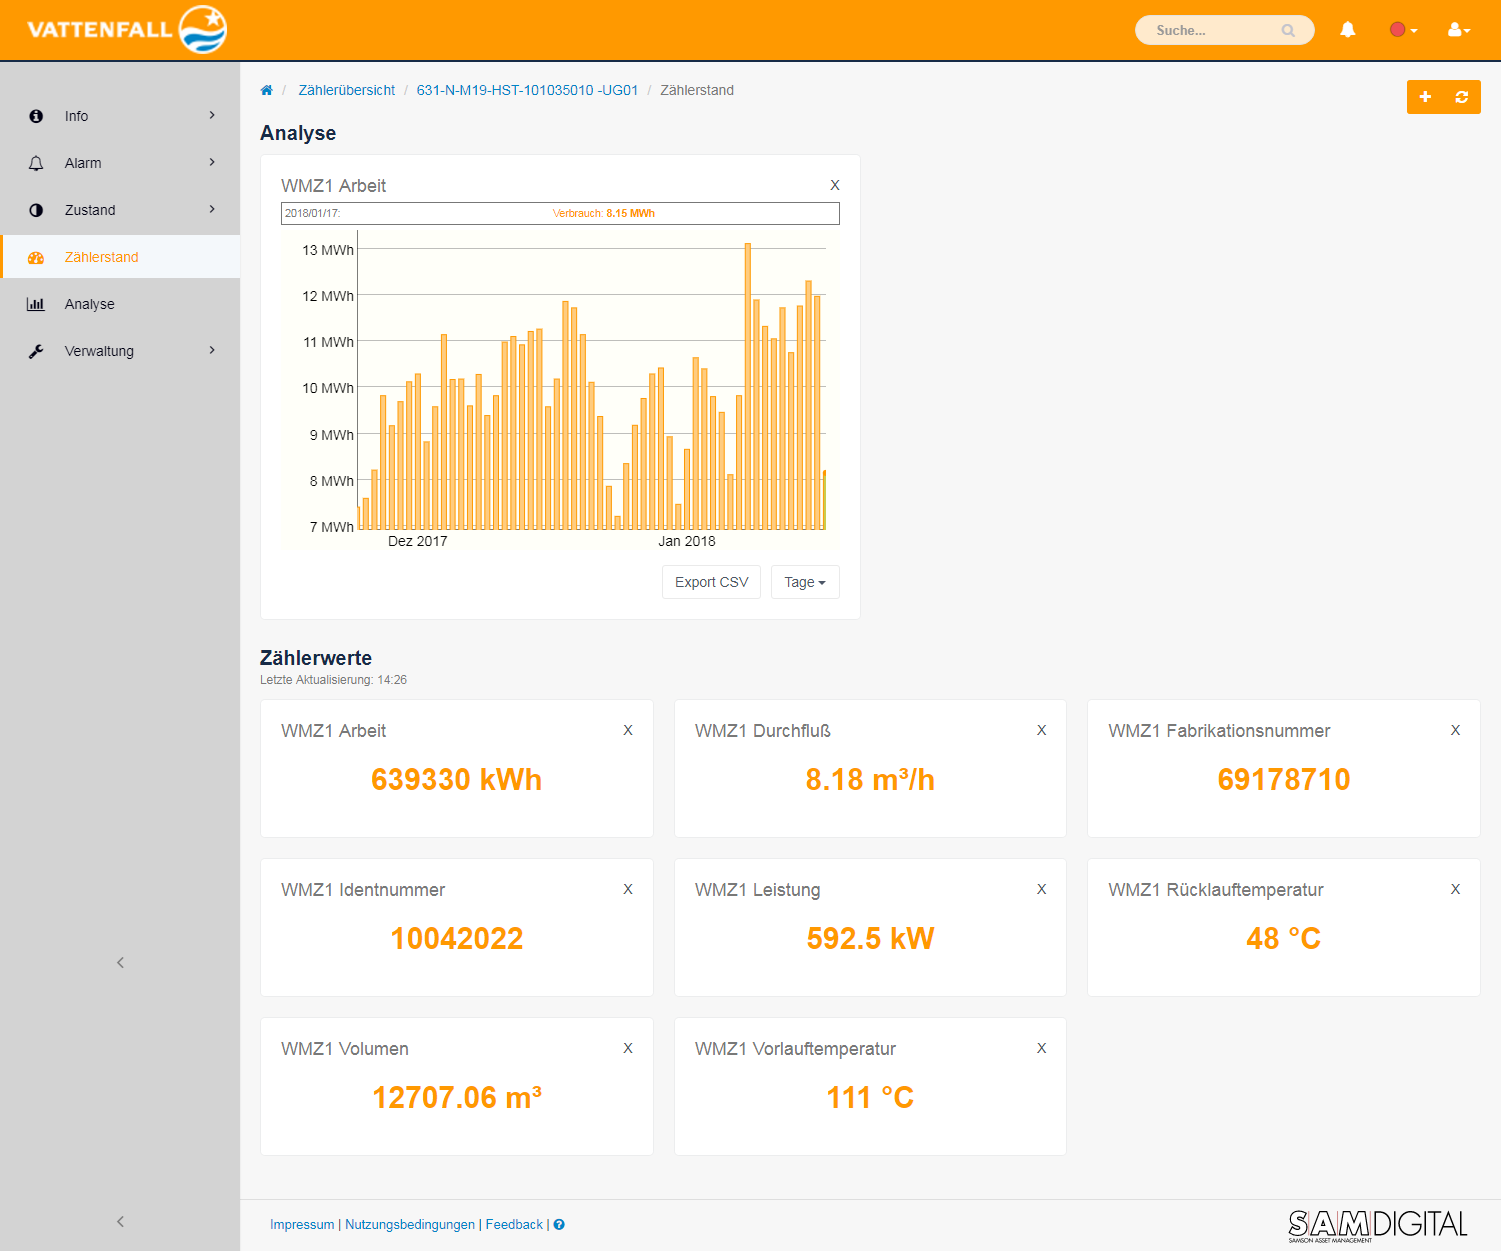Click the 10042022 value
Screen dimensions: 1501x1251
tap(457, 938)
